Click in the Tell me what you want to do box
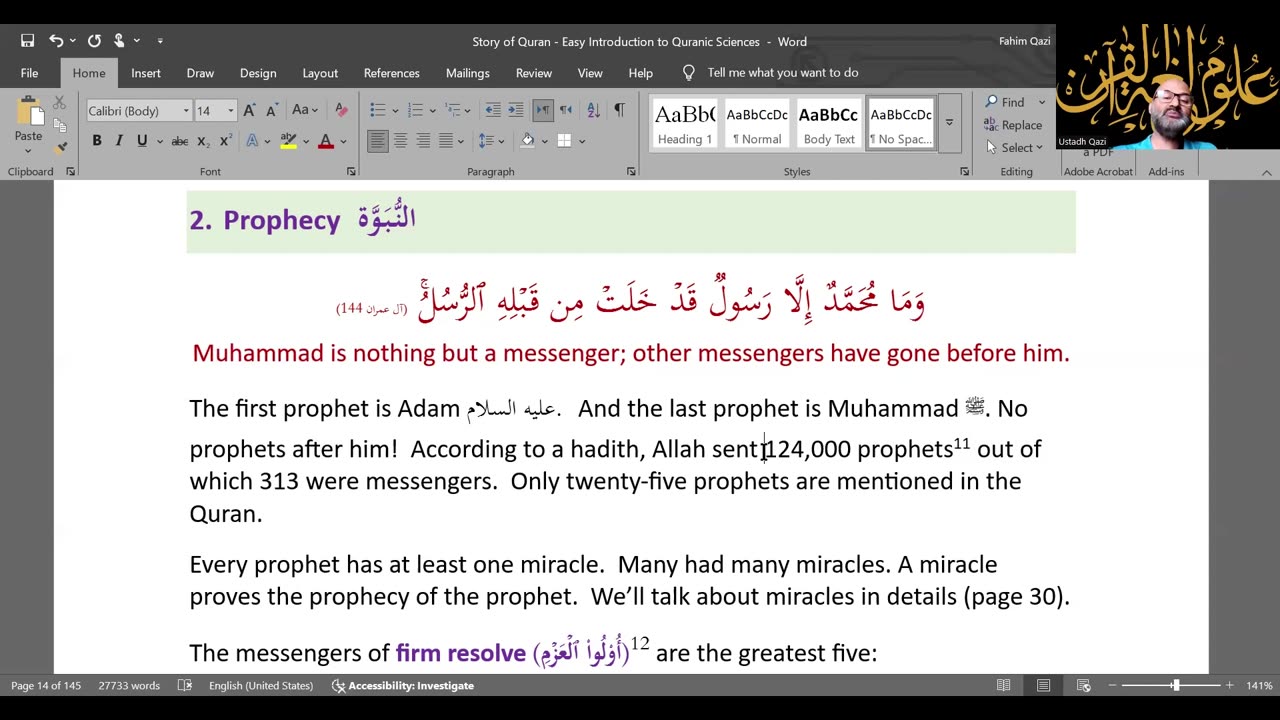 pyautogui.click(x=783, y=73)
